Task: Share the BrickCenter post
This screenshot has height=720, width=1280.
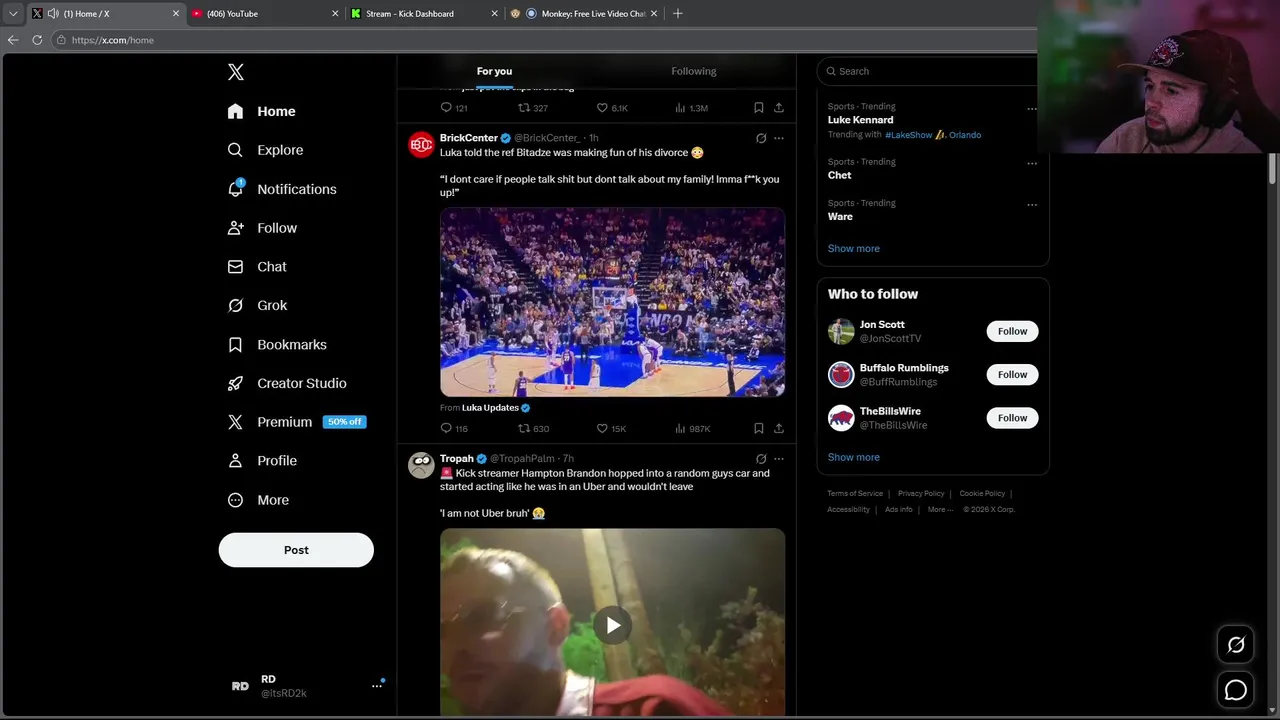Action: (779, 429)
